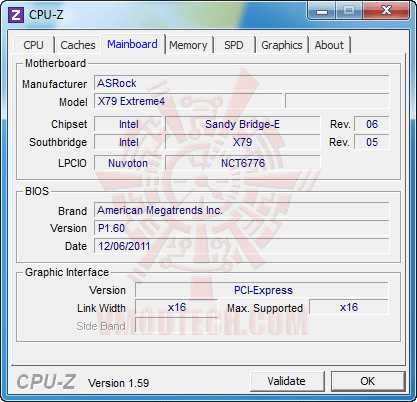The image size is (417, 402).
Task: Switch to the CPU tab
Action: tap(33, 45)
